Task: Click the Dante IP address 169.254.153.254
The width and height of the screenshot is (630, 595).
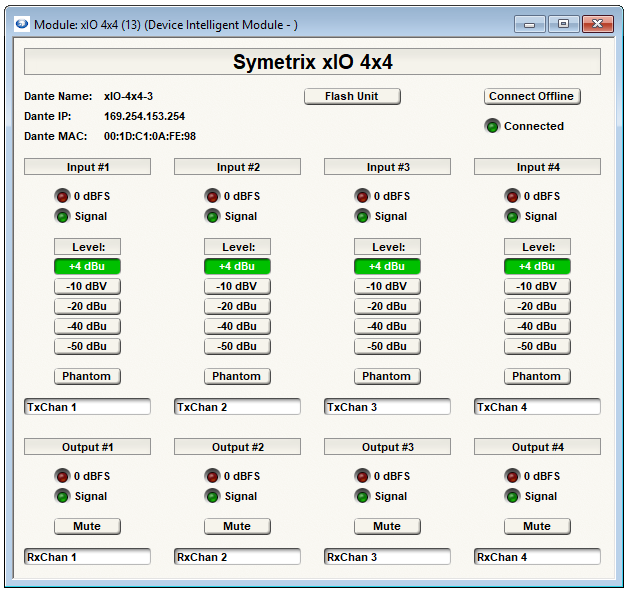Action: pyautogui.click(x=144, y=117)
